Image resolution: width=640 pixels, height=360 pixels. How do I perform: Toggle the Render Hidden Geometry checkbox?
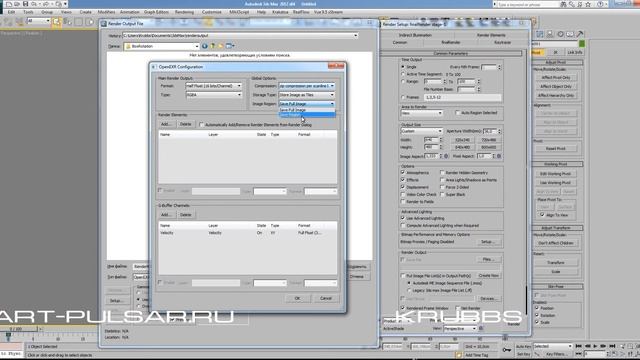tap(442, 173)
